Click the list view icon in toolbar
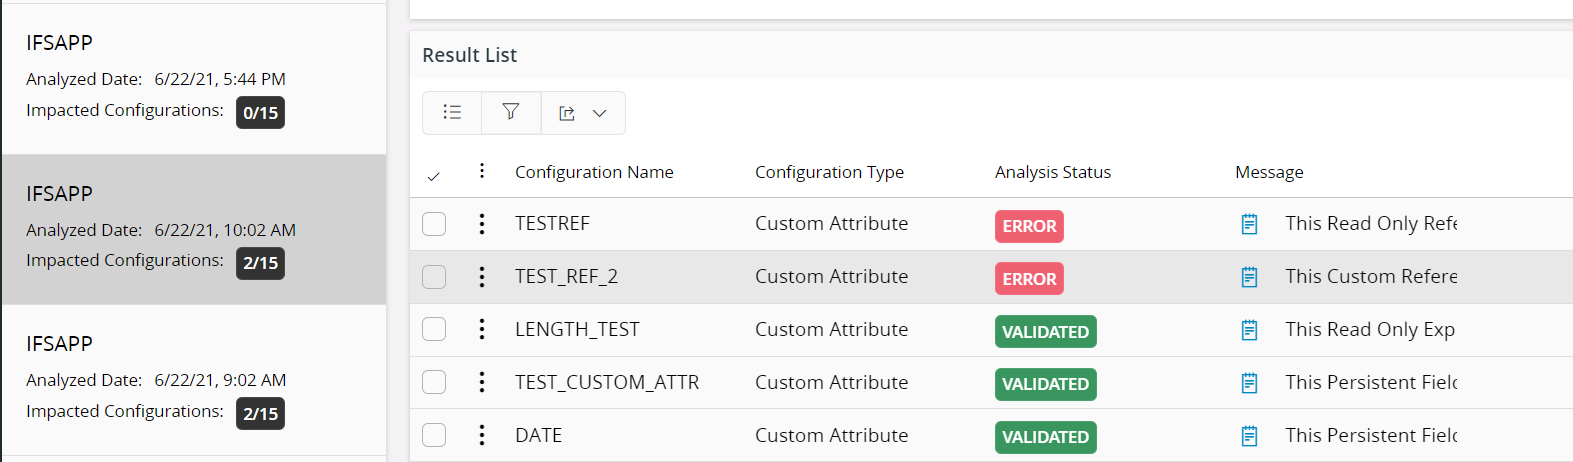1573x462 pixels. tap(452, 113)
